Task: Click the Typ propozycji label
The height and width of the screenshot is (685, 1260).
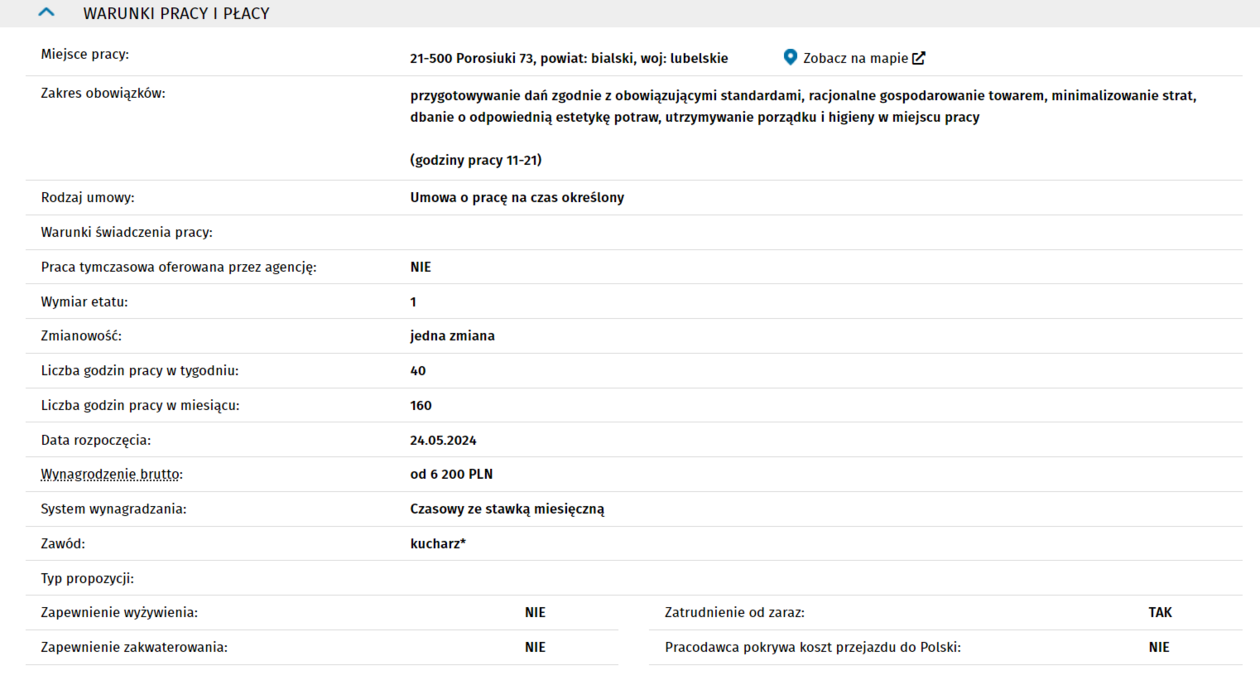Action: (x=87, y=578)
